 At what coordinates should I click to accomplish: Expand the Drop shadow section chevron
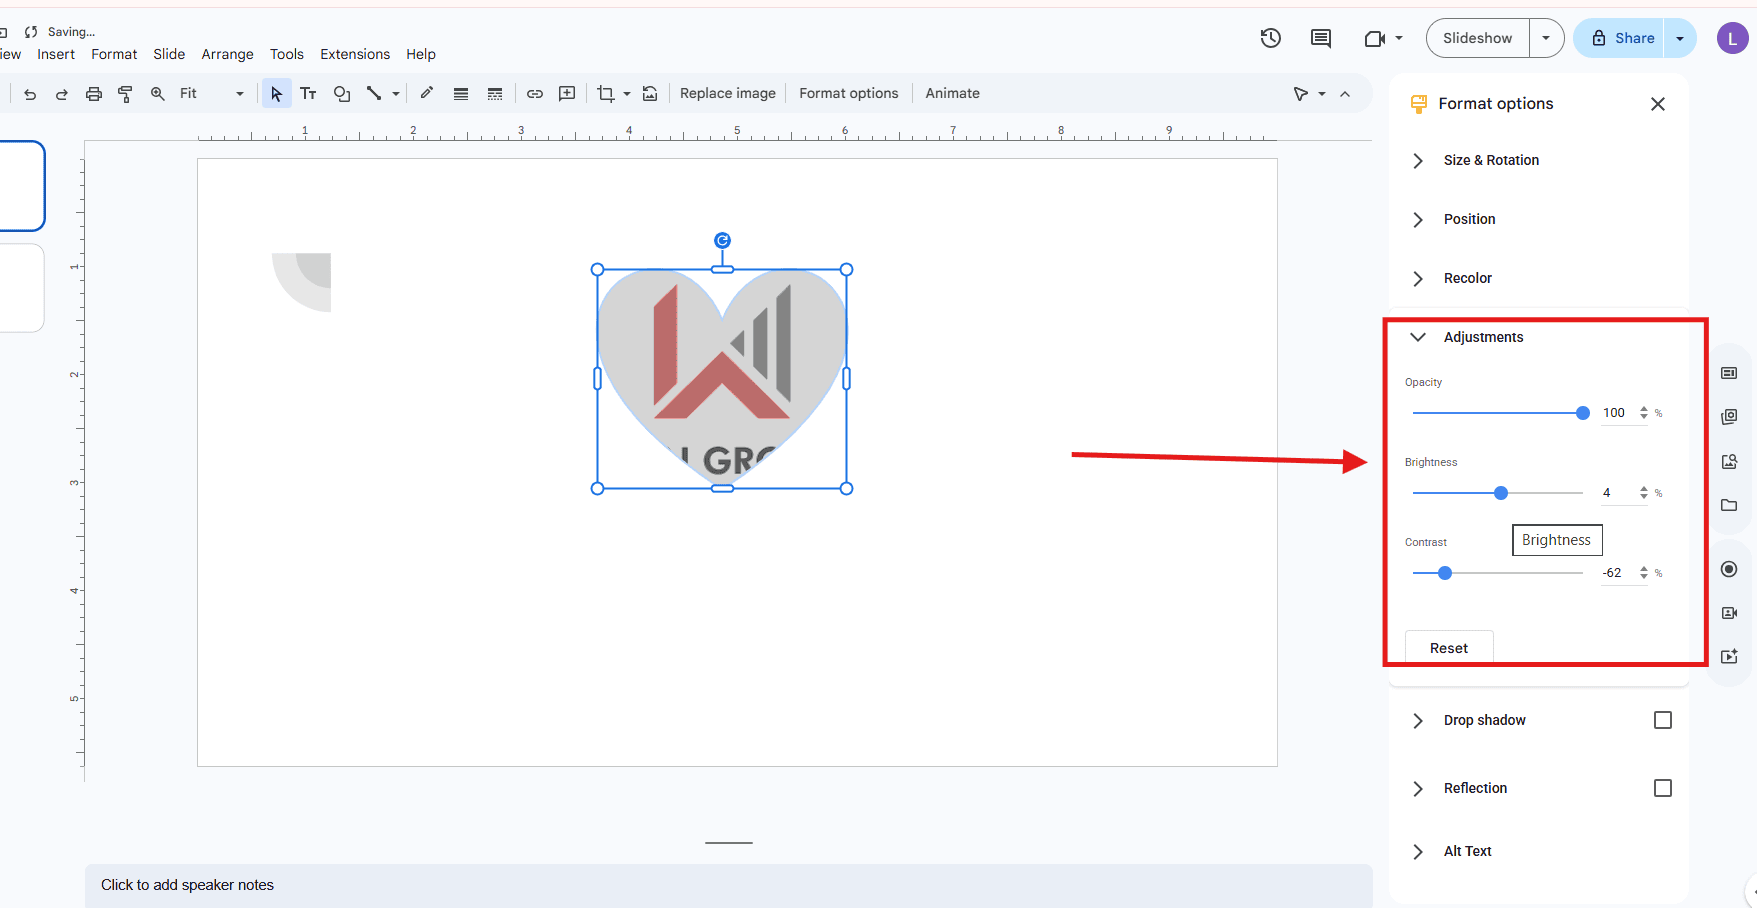[x=1418, y=720]
